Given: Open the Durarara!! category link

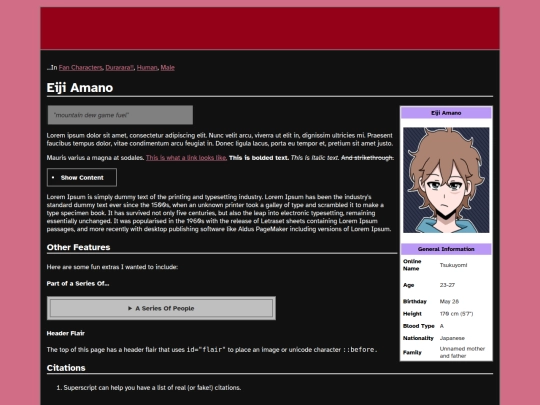Looking at the screenshot, I should pyautogui.click(x=120, y=68).
